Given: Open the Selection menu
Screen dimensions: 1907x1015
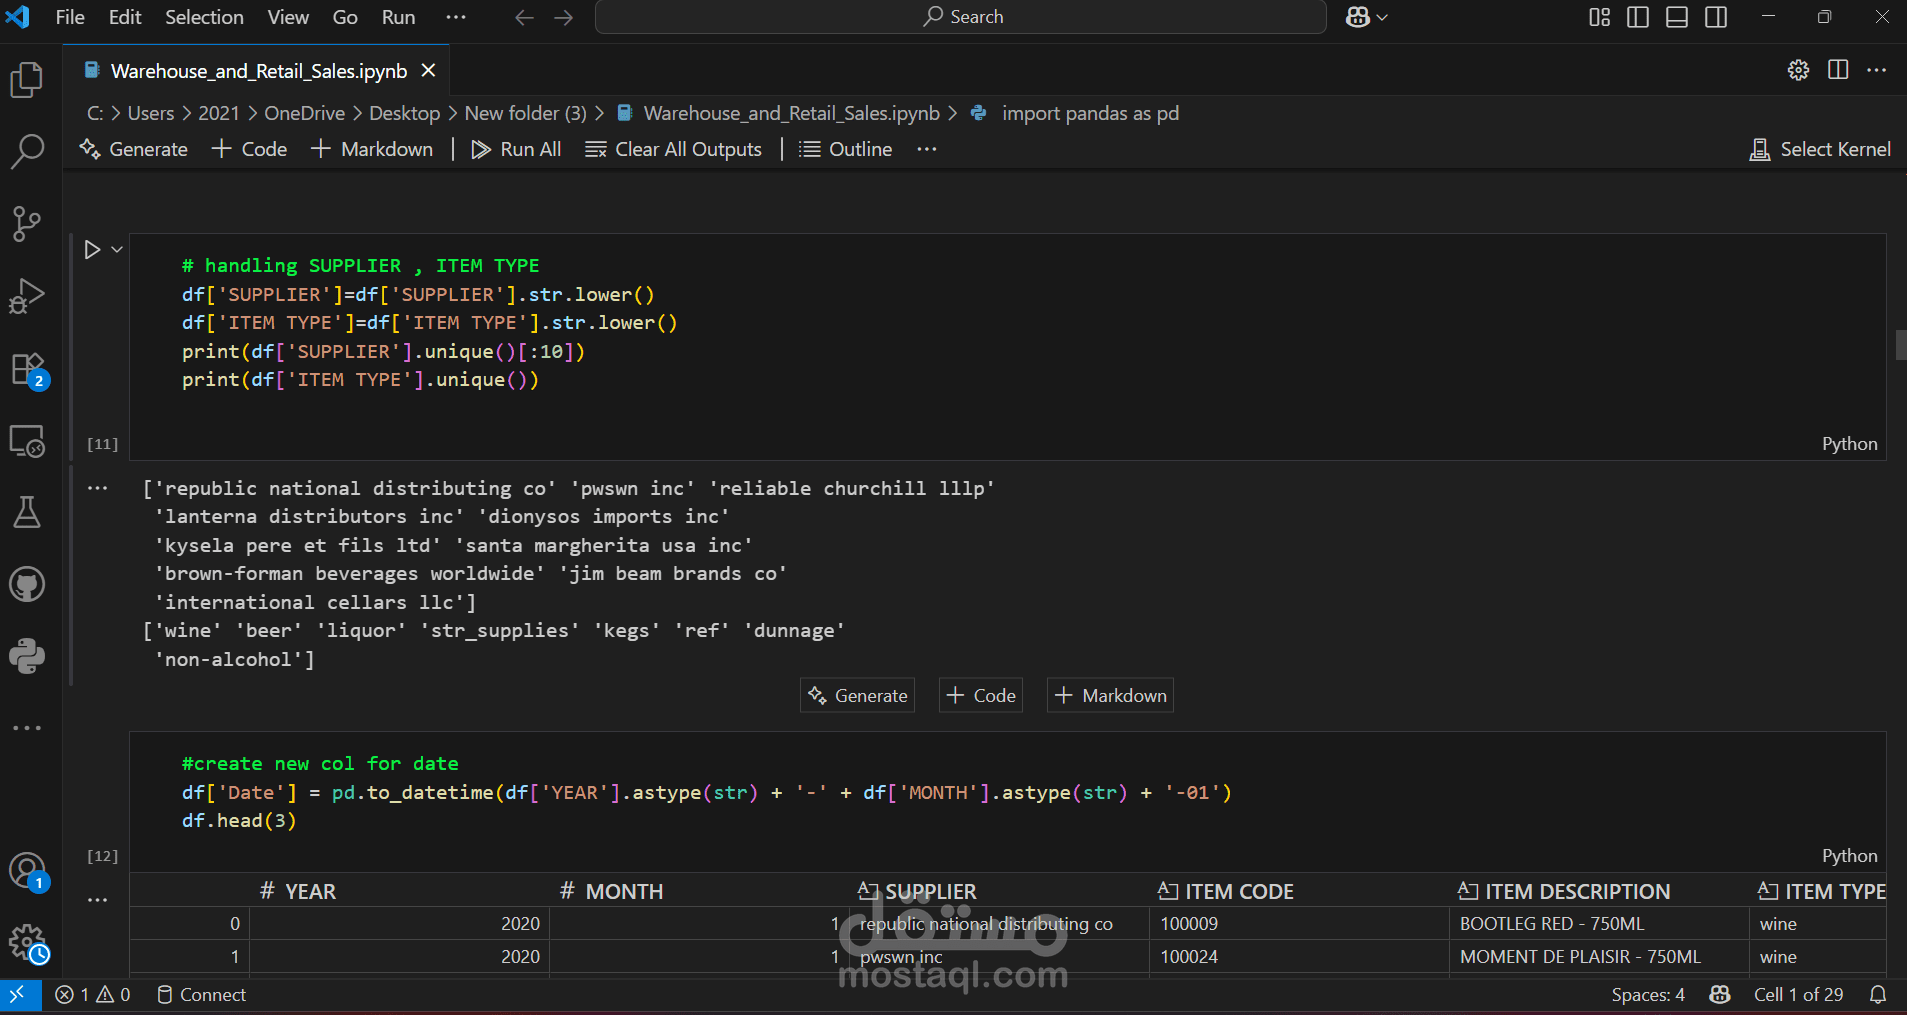Looking at the screenshot, I should [204, 17].
